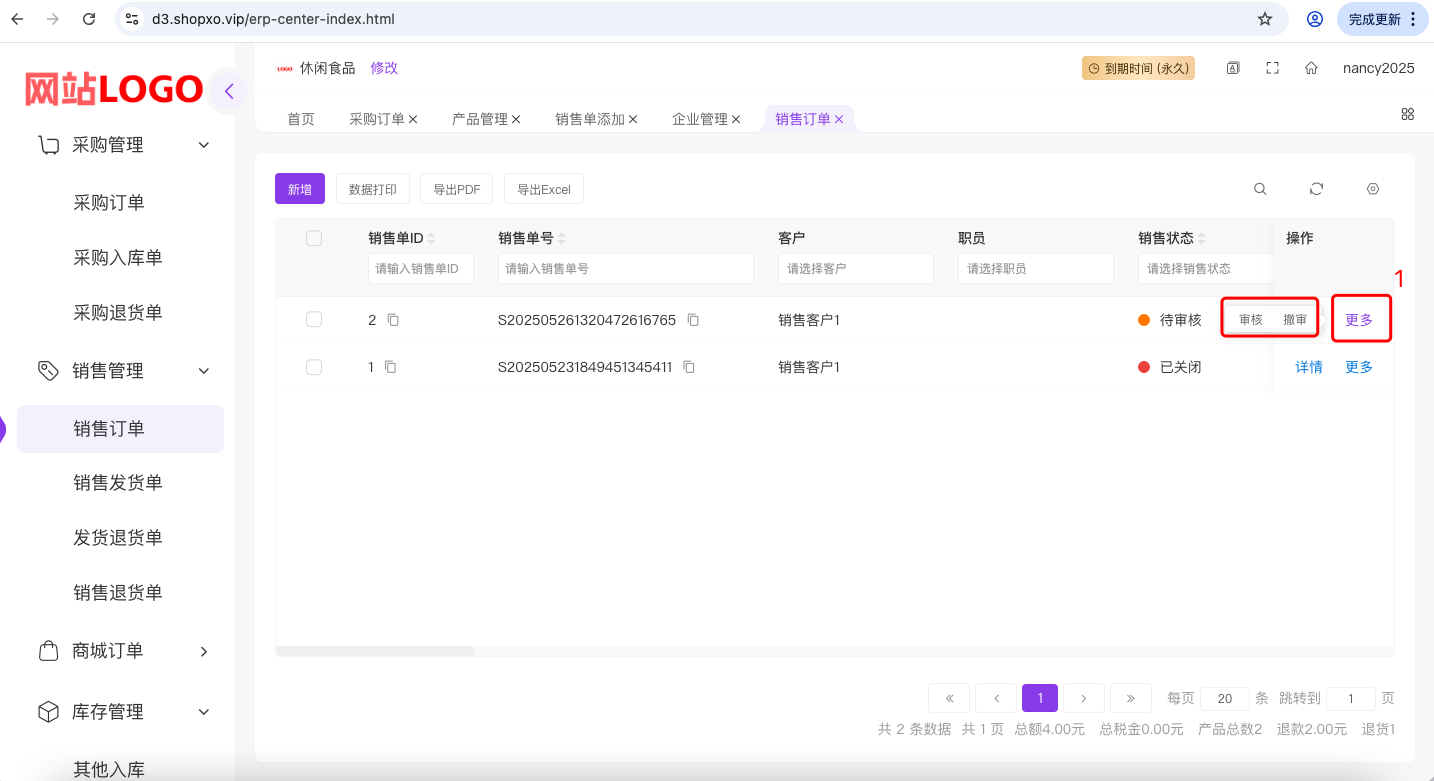Close the 销售单添加 tab
1434x781 pixels.
click(x=633, y=119)
